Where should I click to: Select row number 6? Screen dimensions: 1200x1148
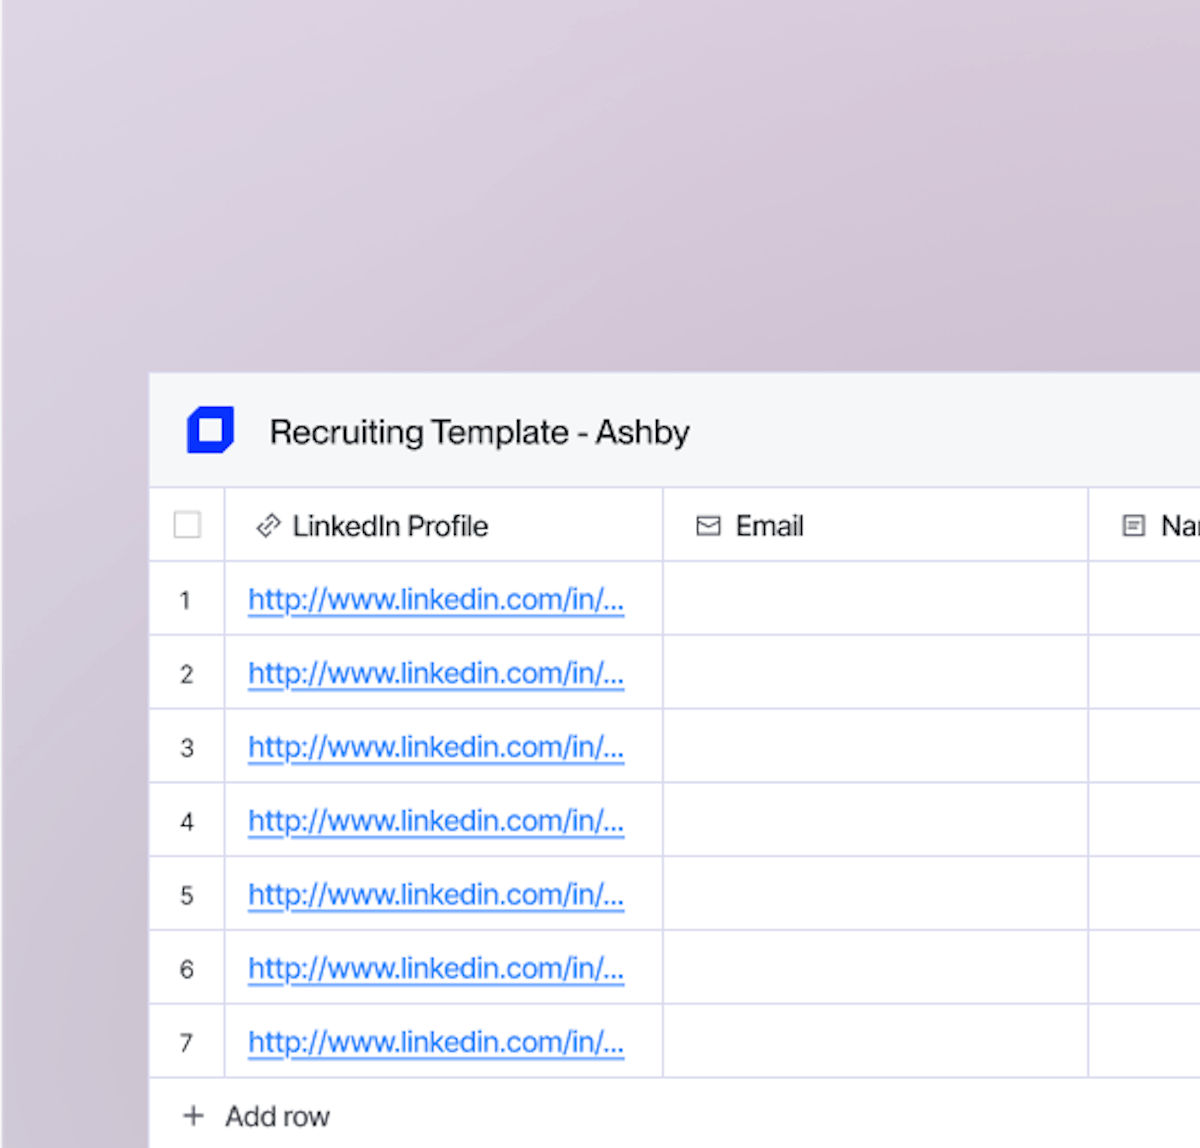pos(186,970)
